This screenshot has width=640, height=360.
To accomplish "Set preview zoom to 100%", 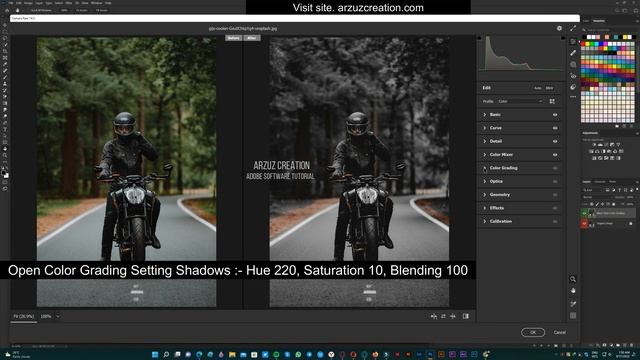I will [x=46, y=316].
